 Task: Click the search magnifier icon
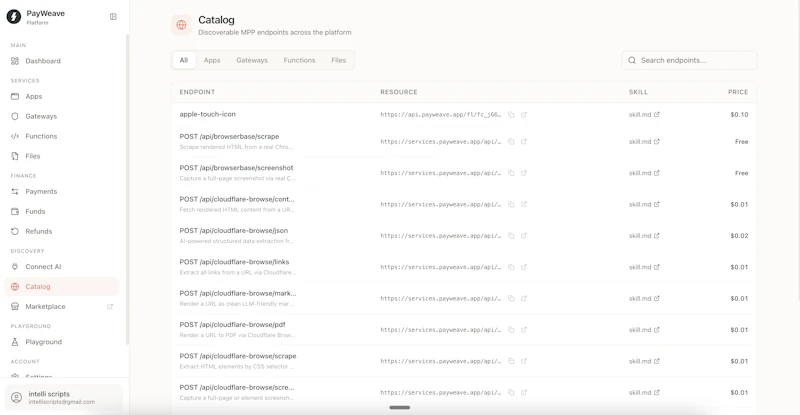(x=632, y=60)
